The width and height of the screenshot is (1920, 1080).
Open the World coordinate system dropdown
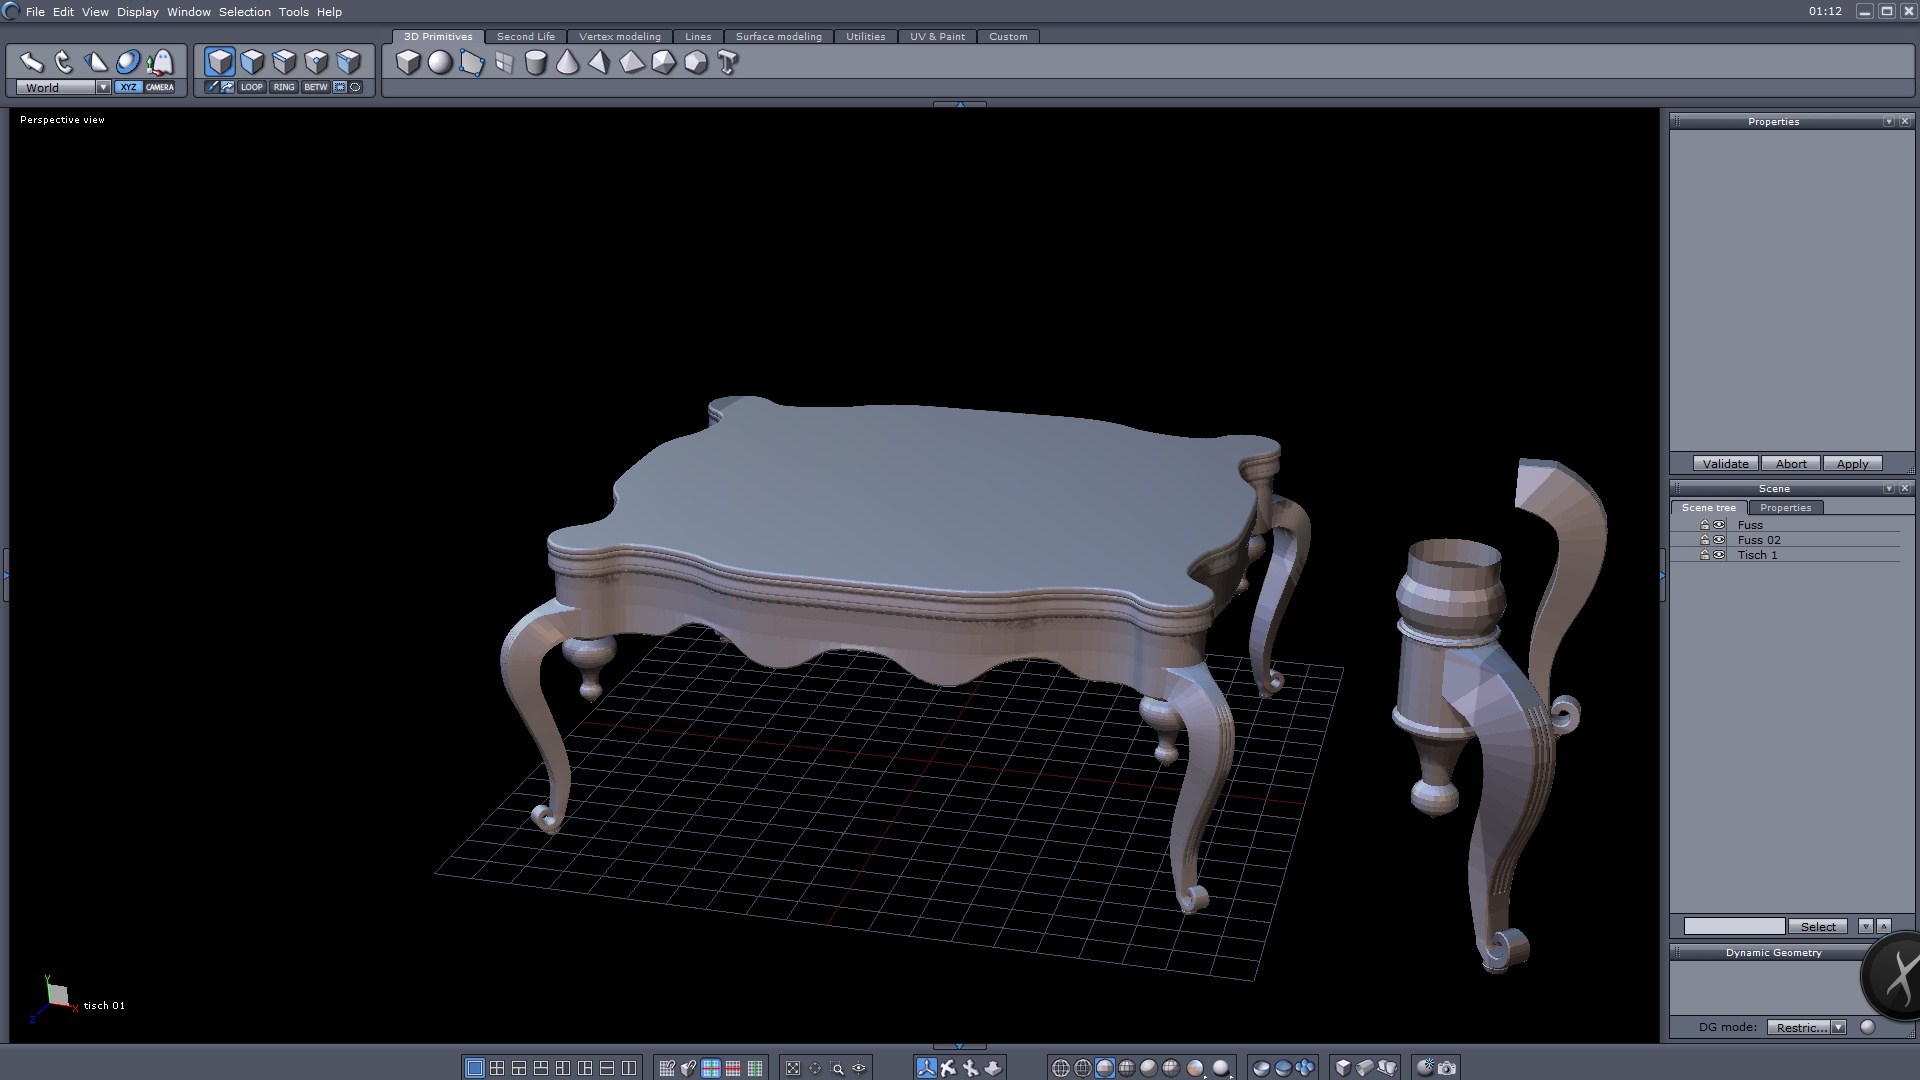[103, 88]
